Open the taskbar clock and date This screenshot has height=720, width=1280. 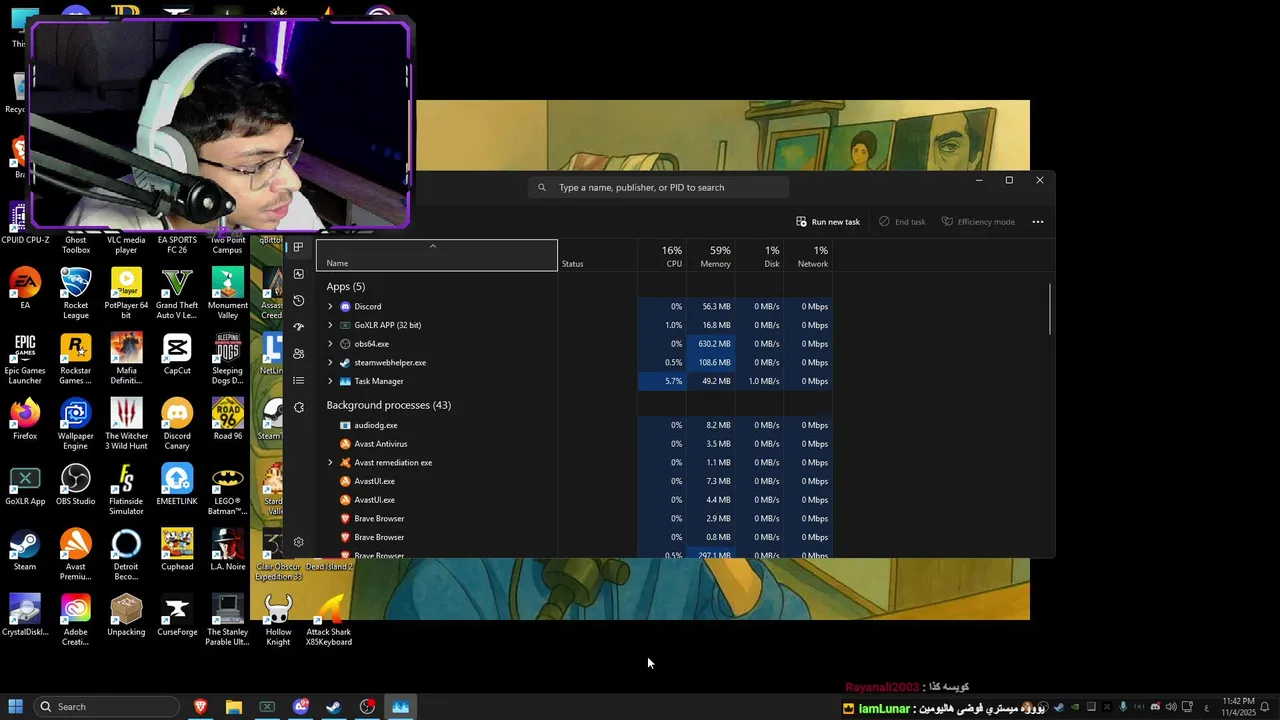point(1238,707)
